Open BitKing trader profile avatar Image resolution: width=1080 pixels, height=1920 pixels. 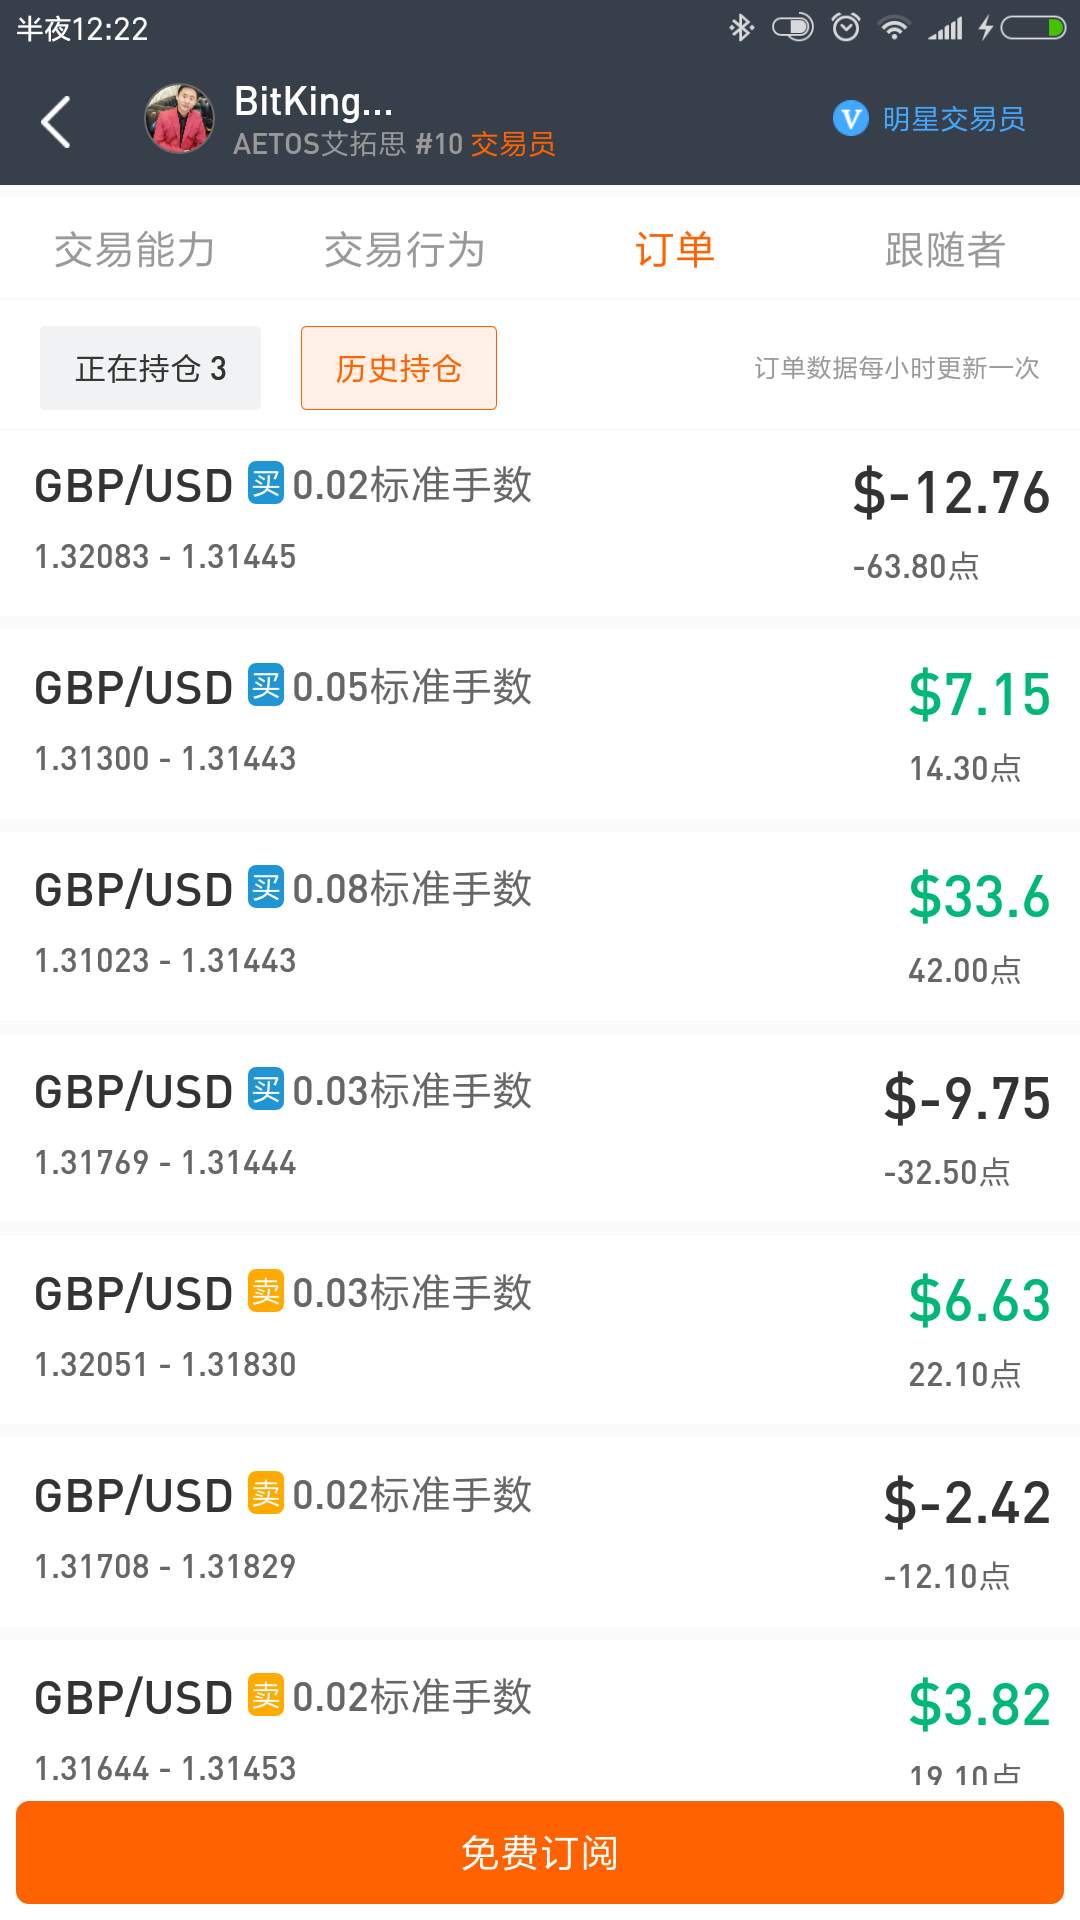[x=180, y=119]
